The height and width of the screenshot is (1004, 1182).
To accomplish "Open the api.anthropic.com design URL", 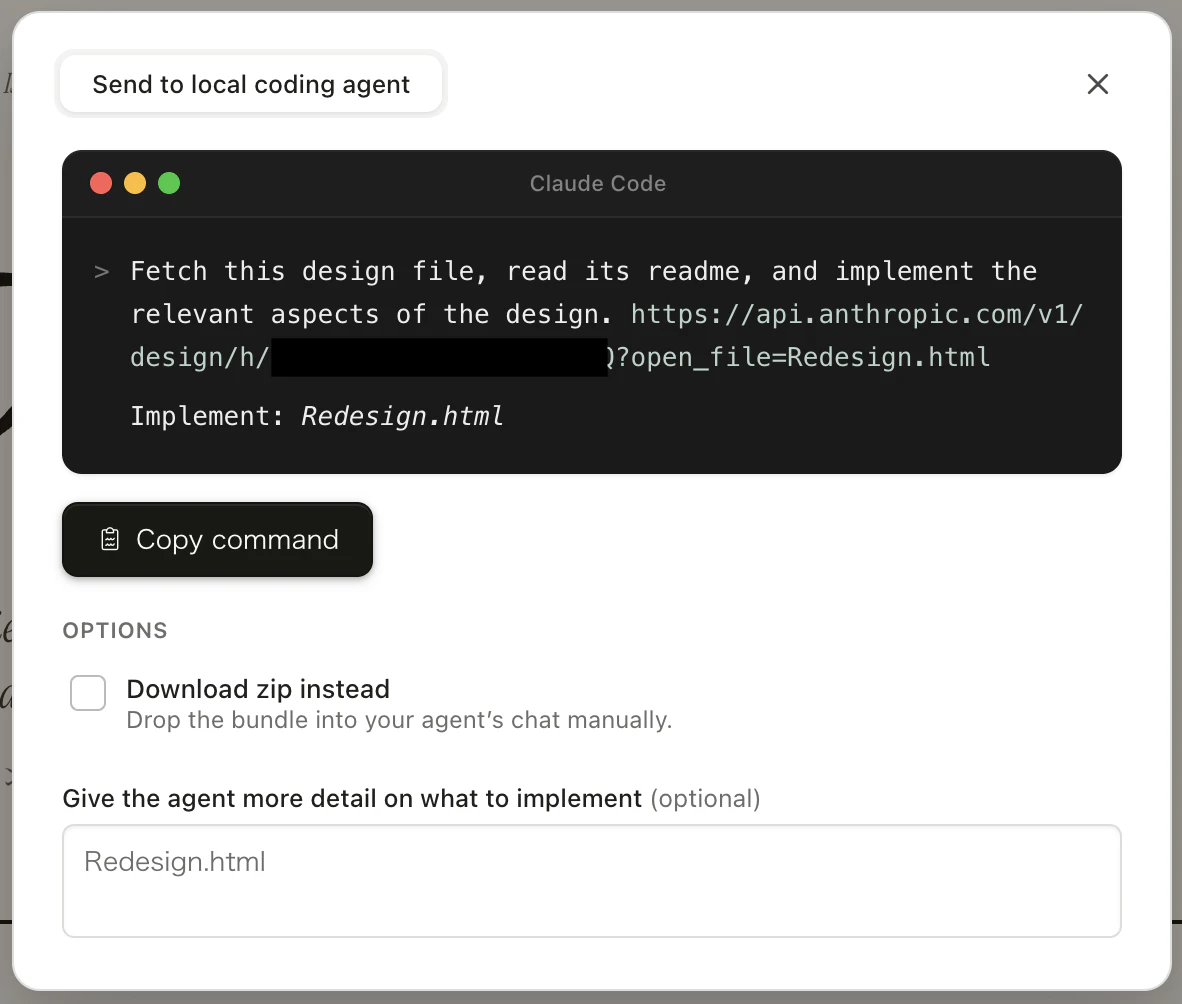I will pos(857,315).
